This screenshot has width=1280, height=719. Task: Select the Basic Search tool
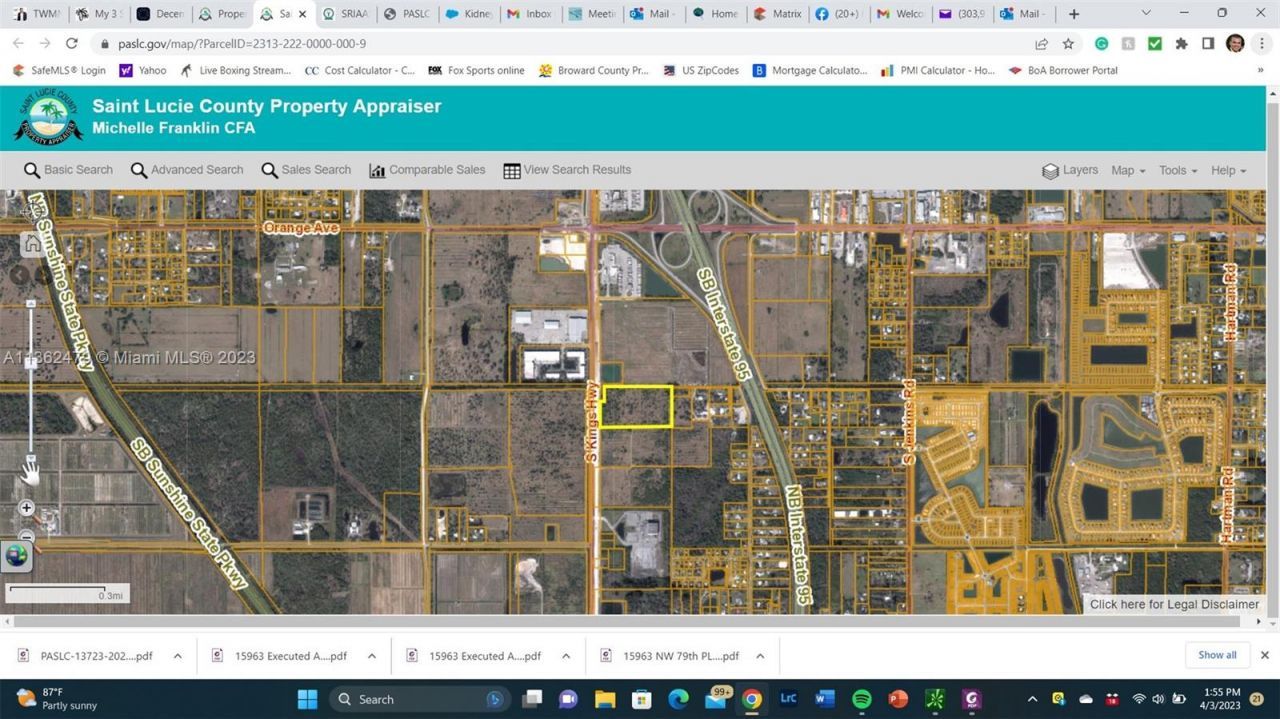tap(68, 170)
